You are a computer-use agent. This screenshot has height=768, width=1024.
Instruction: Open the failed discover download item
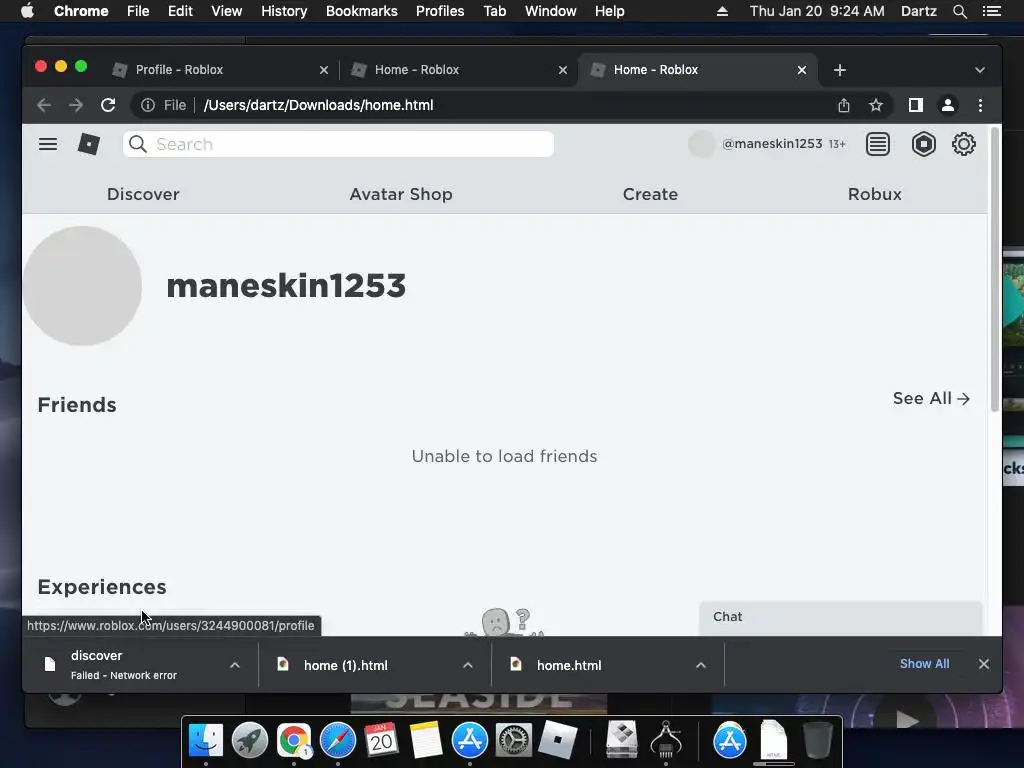pyautogui.click(x=124, y=665)
